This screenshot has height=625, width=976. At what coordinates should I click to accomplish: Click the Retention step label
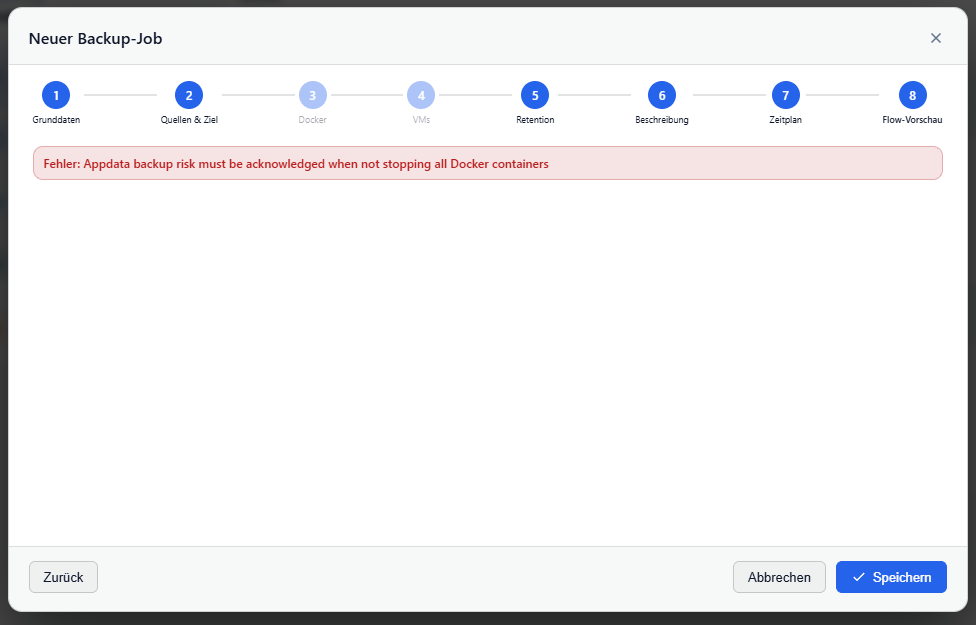tap(535, 120)
